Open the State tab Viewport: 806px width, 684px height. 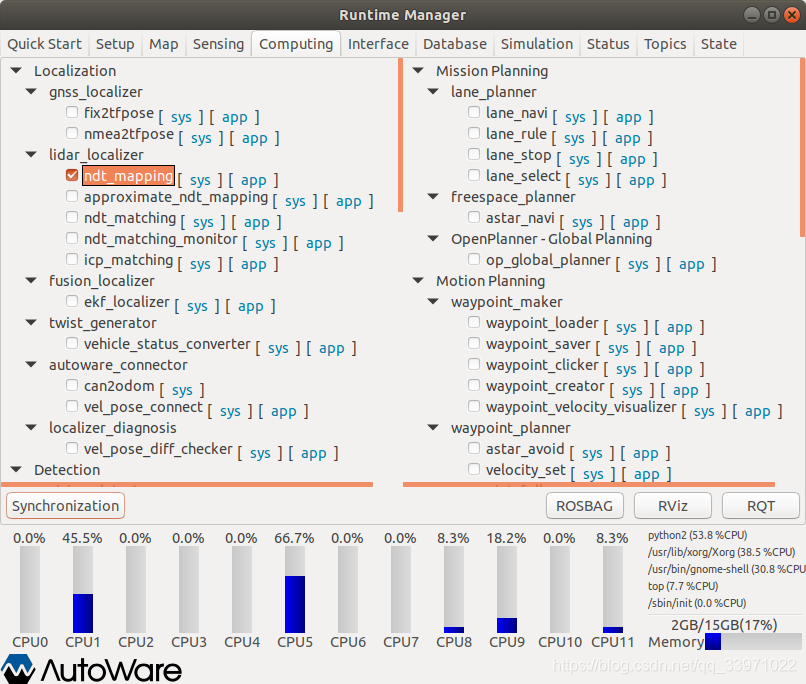(x=719, y=44)
